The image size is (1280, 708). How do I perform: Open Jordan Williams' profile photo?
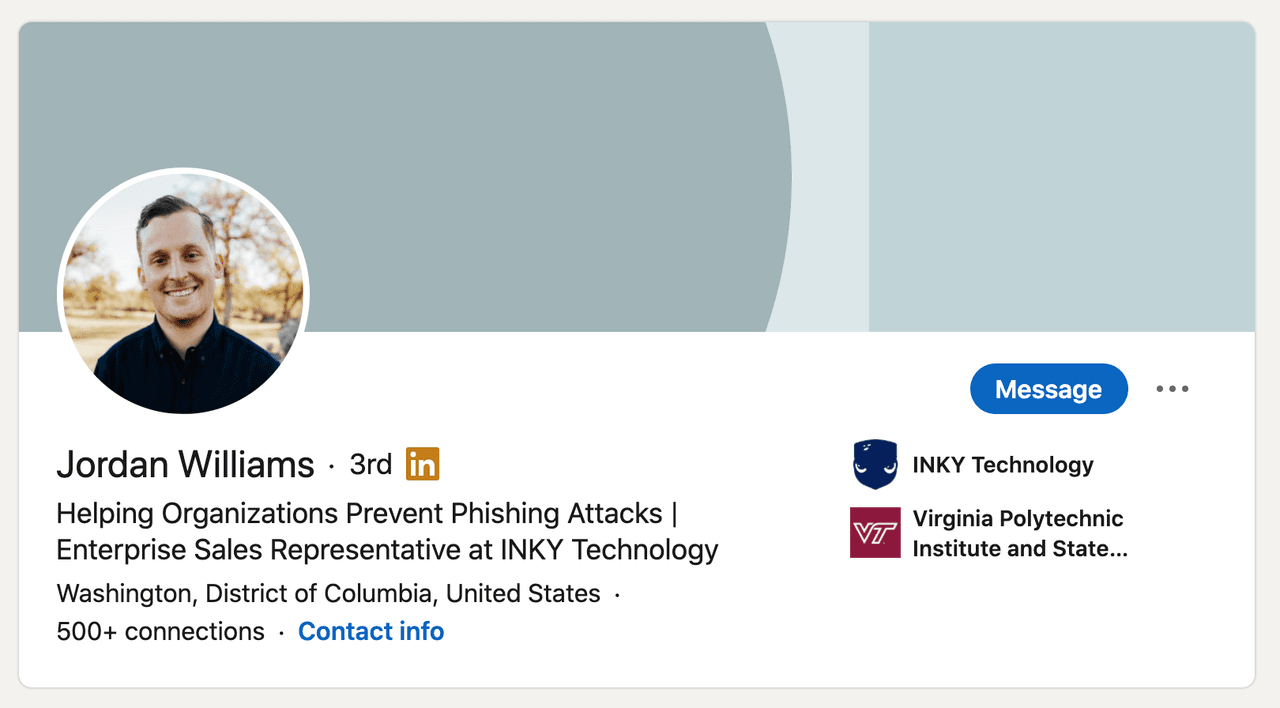coord(183,291)
